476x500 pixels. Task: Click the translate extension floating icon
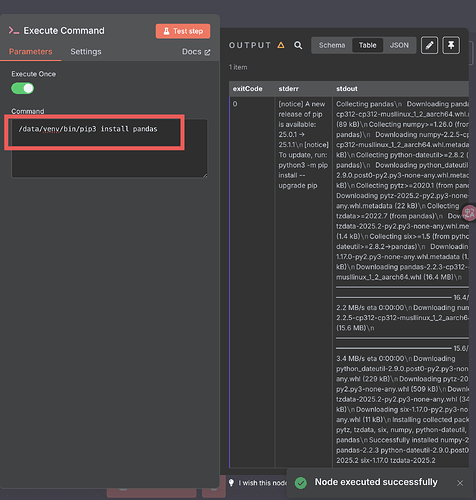[x=469, y=213]
